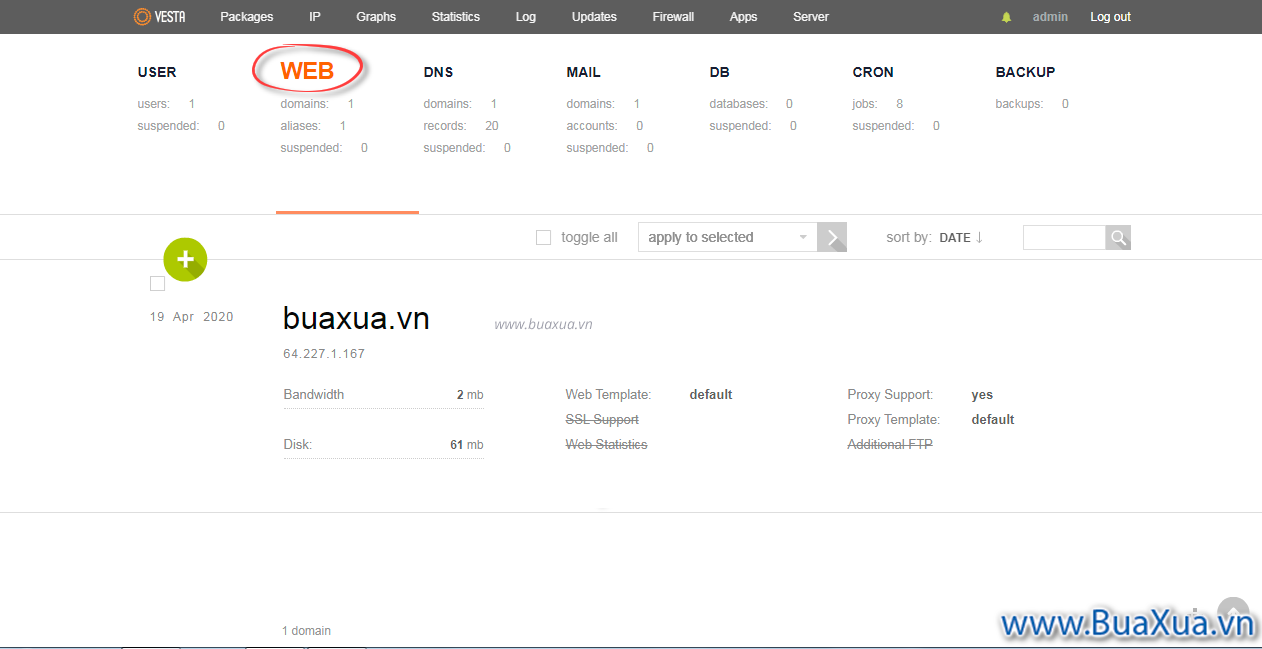
Task: Open the Statistics menu item
Action: [456, 17]
